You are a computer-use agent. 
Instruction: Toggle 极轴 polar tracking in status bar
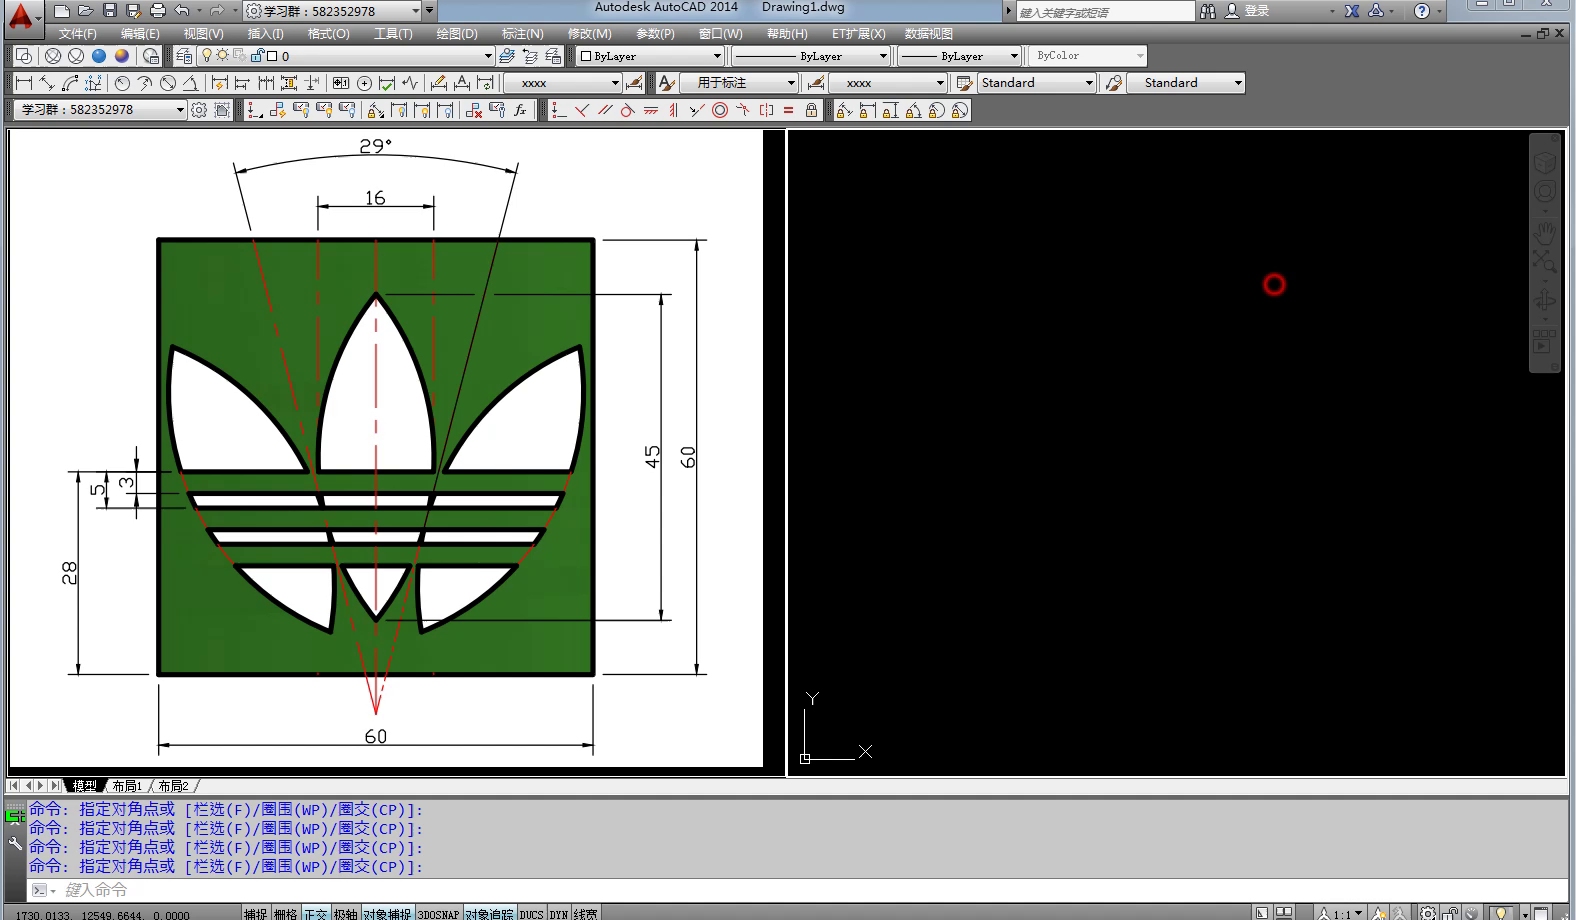point(346,913)
